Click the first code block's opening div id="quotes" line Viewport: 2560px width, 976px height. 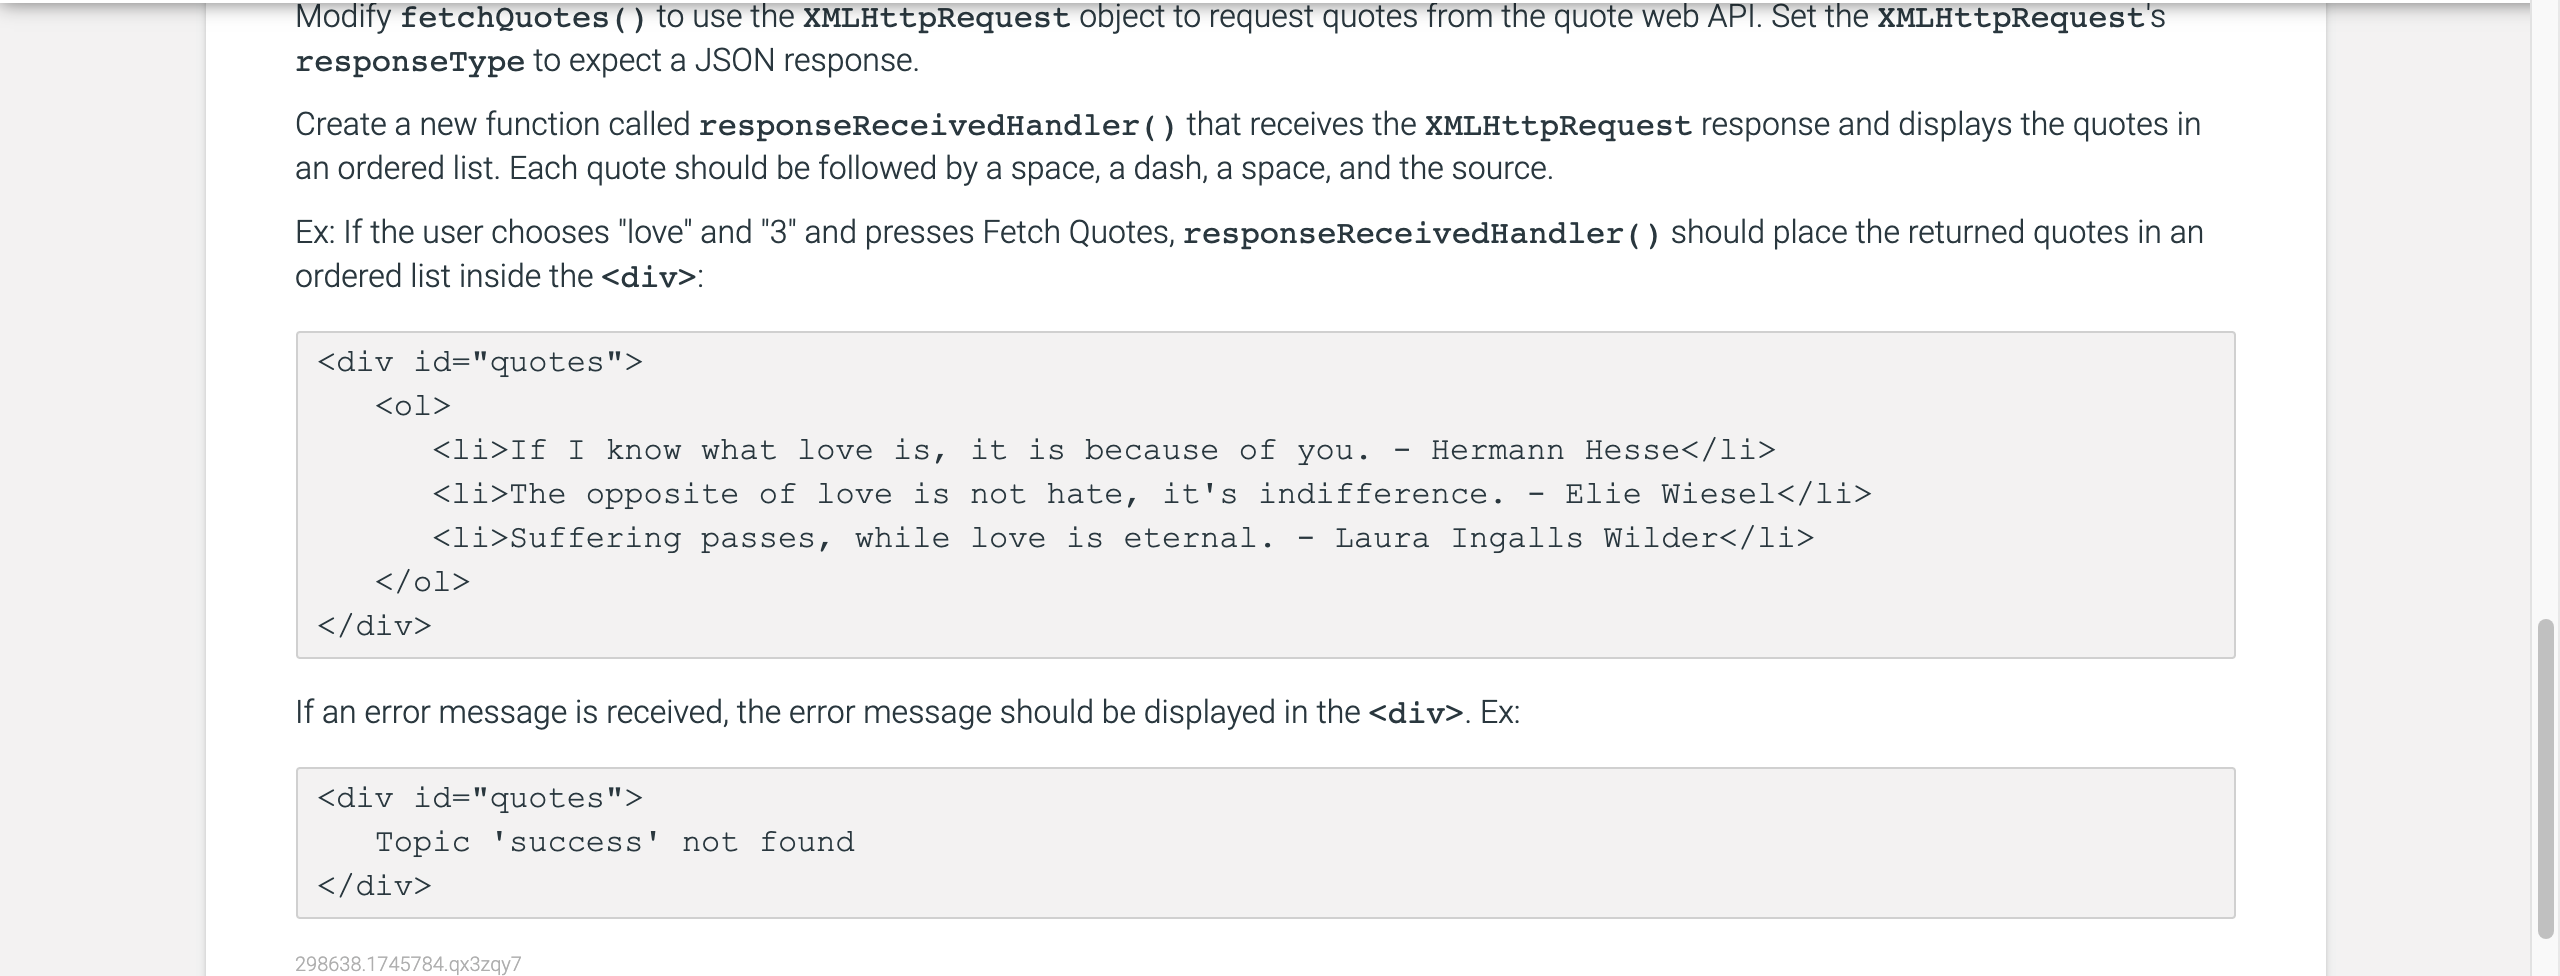pyautogui.click(x=480, y=362)
